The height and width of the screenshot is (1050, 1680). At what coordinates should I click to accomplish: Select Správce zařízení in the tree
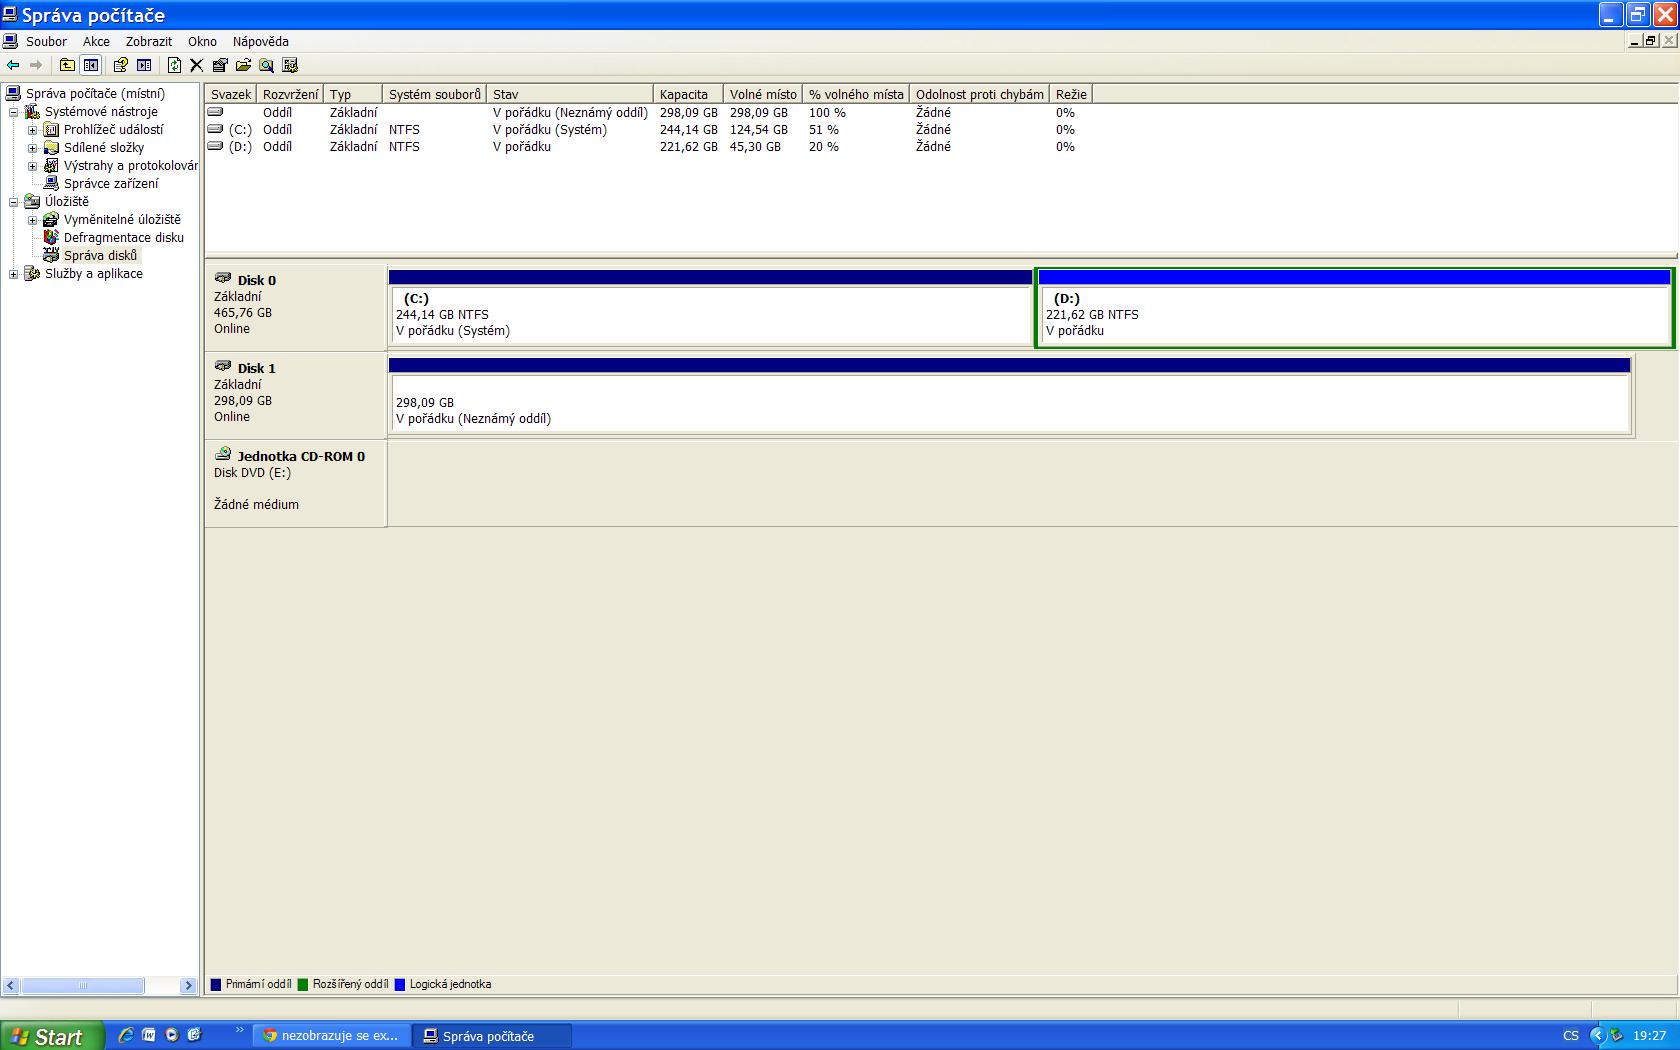(x=111, y=183)
